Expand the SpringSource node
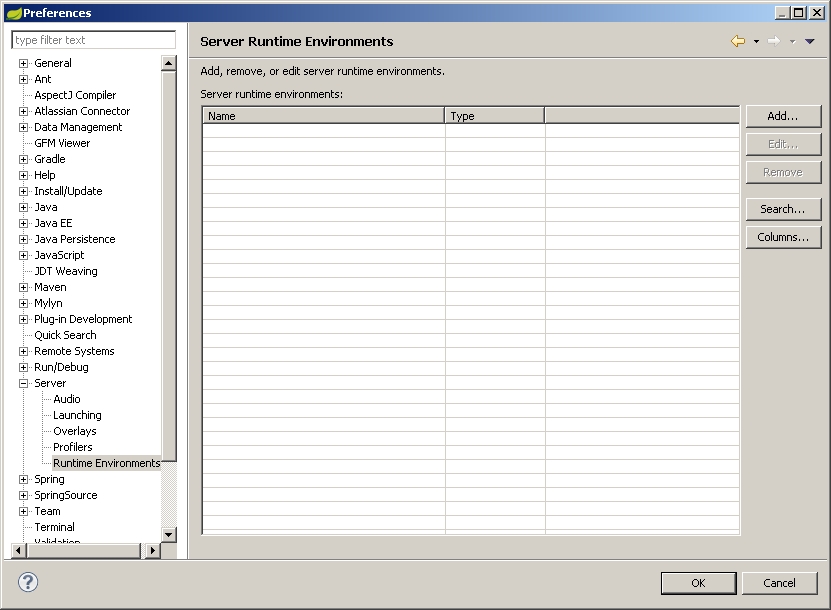Screen dimensions: 831x610 click(x=23, y=495)
